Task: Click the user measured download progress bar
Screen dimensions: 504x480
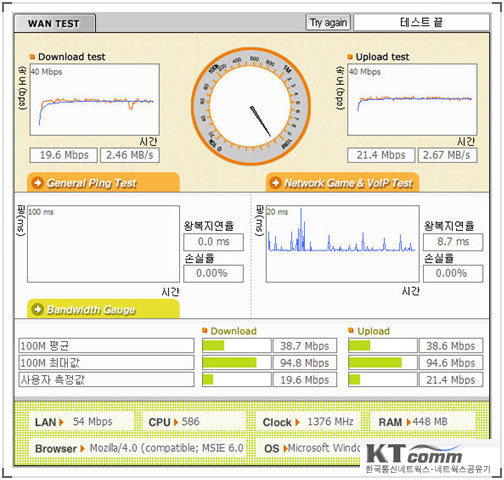Action: coord(236,380)
